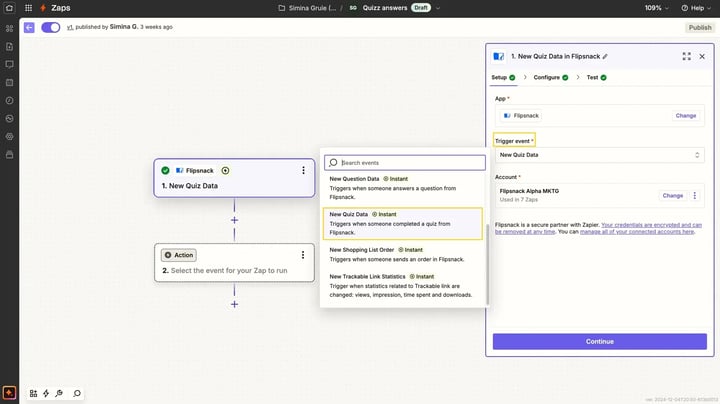
Task: Expand the step panel to full screen
Action: tap(686, 56)
